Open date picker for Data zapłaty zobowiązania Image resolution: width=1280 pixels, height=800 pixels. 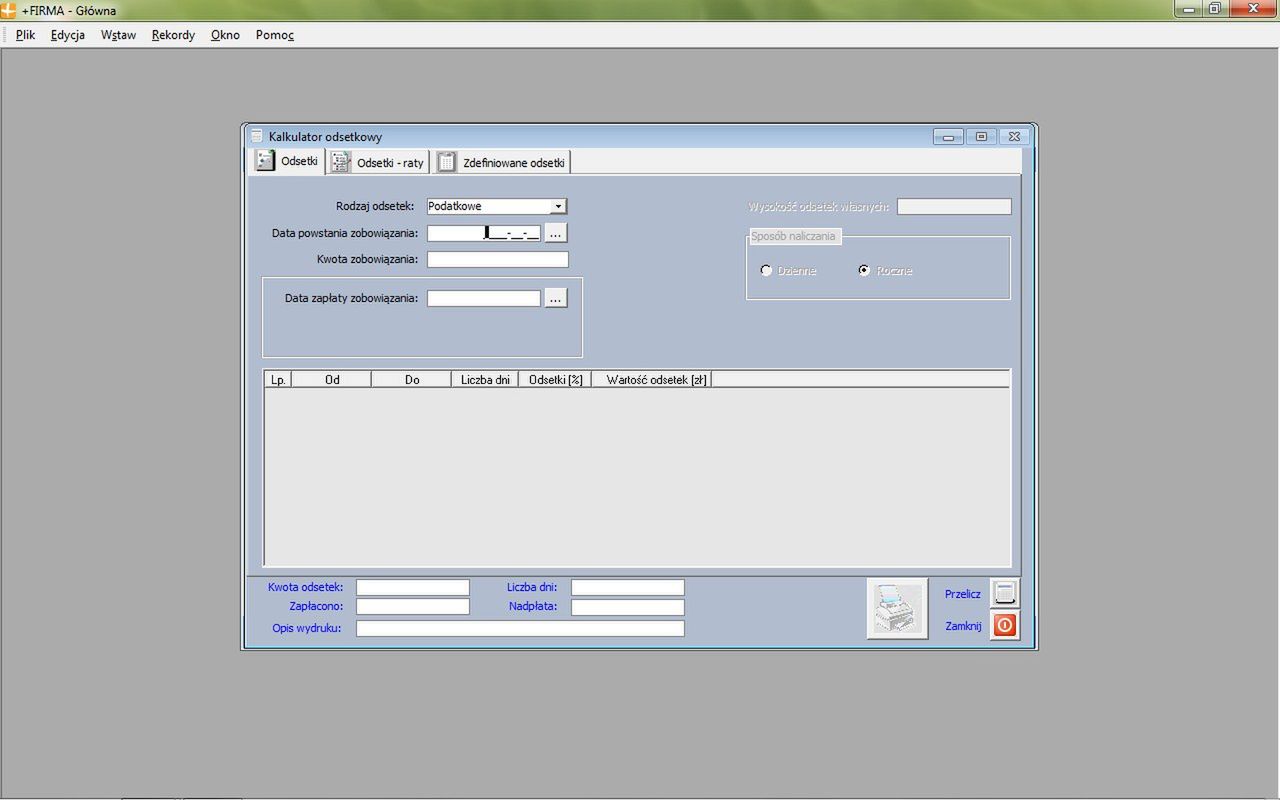tap(556, 298)
